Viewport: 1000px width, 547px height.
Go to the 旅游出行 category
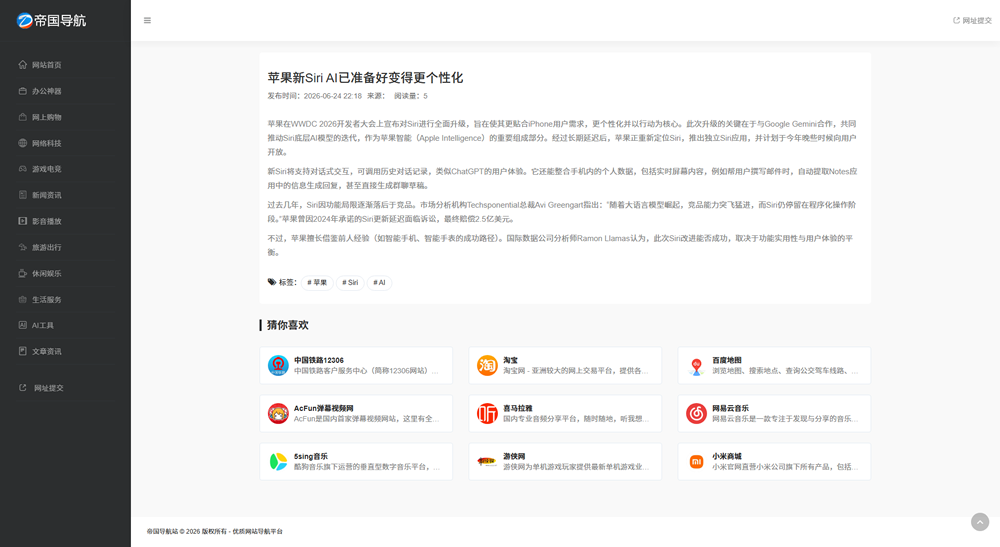(47, 247)
